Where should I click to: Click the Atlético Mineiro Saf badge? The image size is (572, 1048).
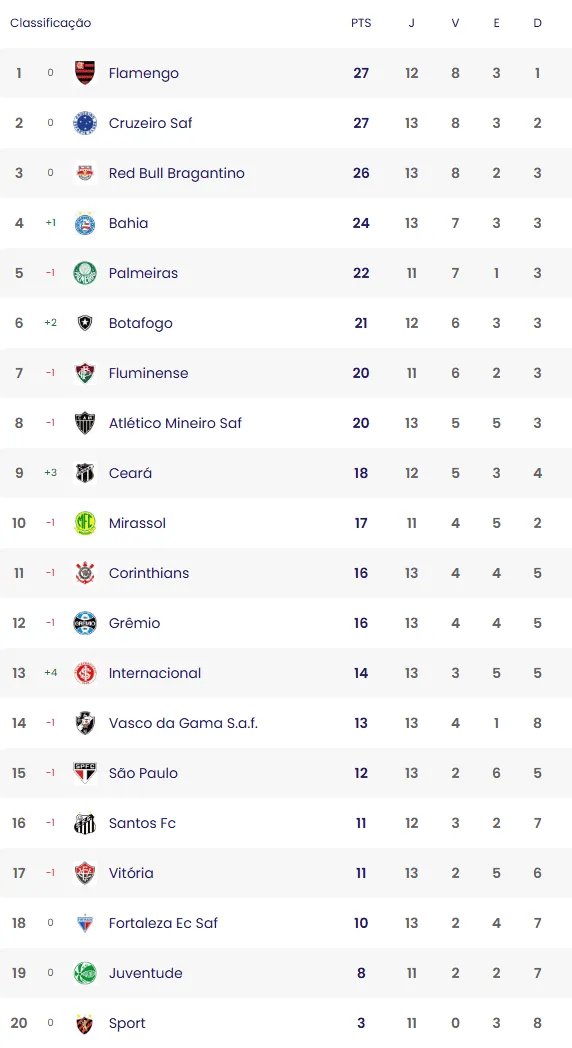[x=85, y=423]
